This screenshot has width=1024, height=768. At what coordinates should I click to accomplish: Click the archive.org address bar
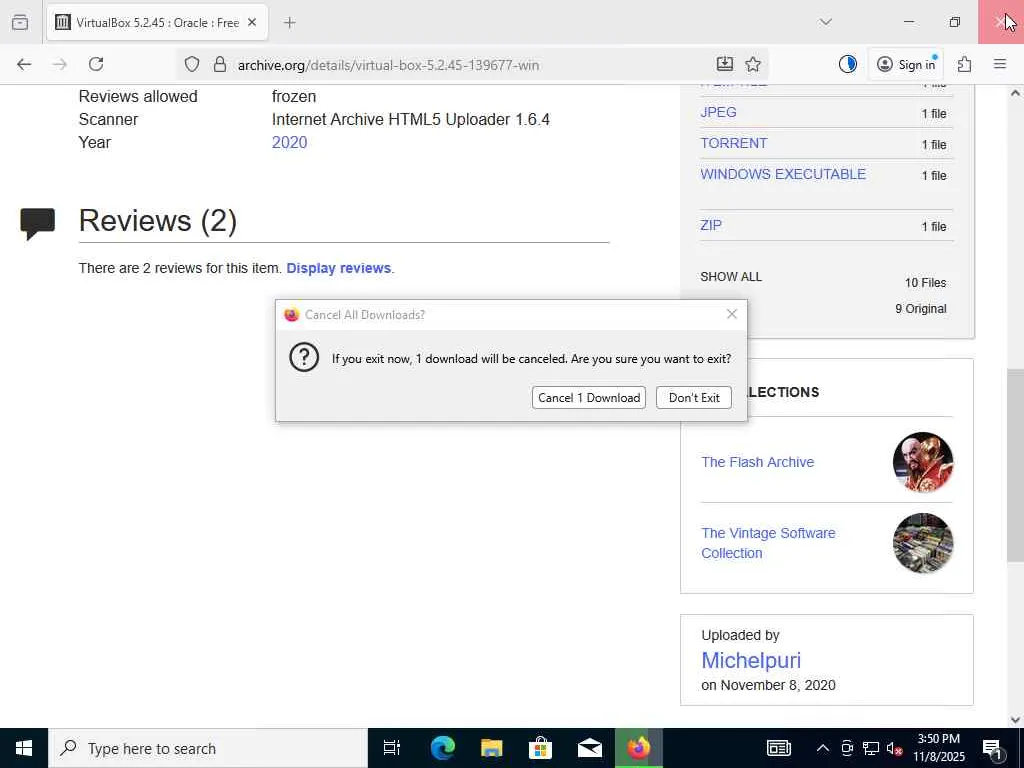(470, 65)
